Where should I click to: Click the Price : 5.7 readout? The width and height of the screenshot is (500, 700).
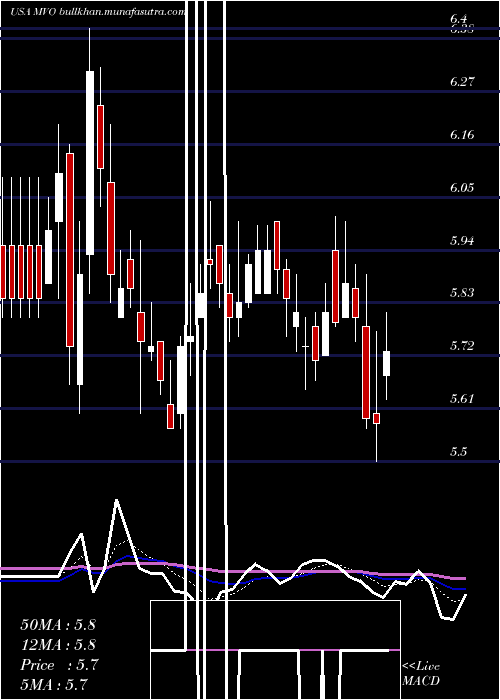point(59,665)
